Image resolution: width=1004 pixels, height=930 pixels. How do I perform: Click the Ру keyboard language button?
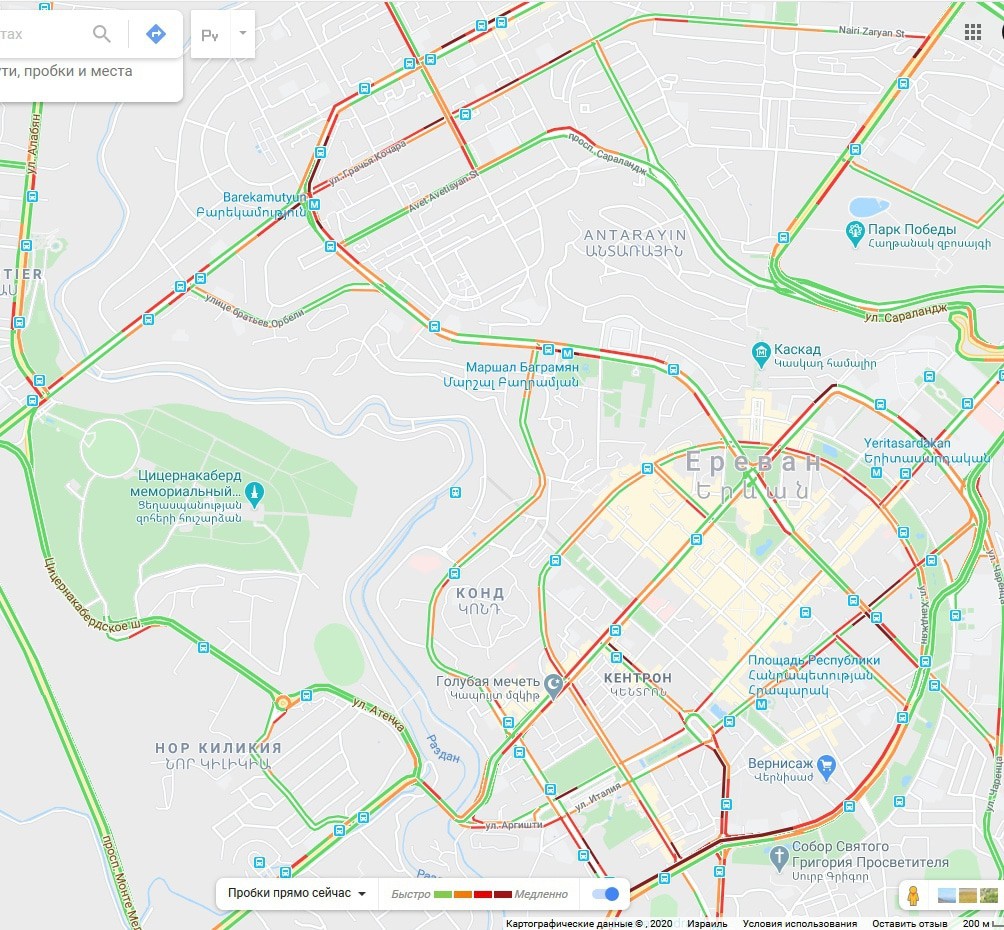(210, 35)
